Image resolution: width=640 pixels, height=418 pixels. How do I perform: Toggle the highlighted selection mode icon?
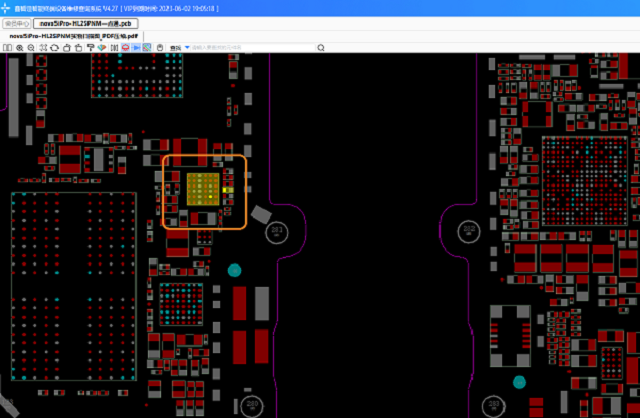(147, 47)
